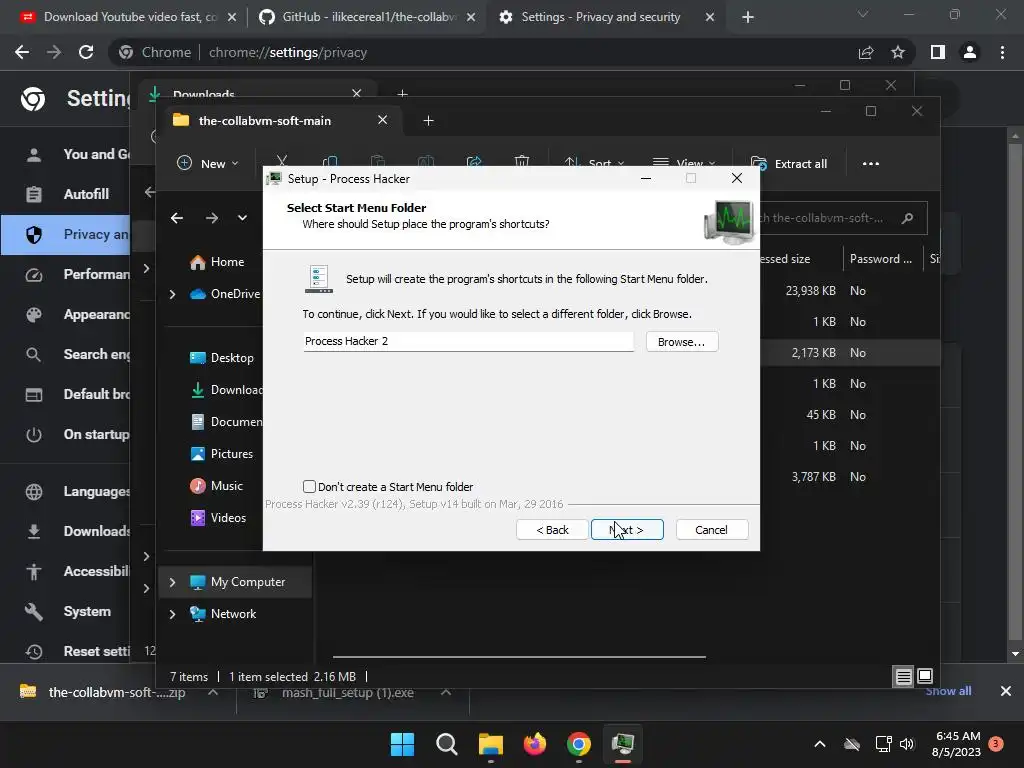Select Home in Explorer navigation pane
Viewport: 1024px width, 768px height.
(x=218, y=262)
